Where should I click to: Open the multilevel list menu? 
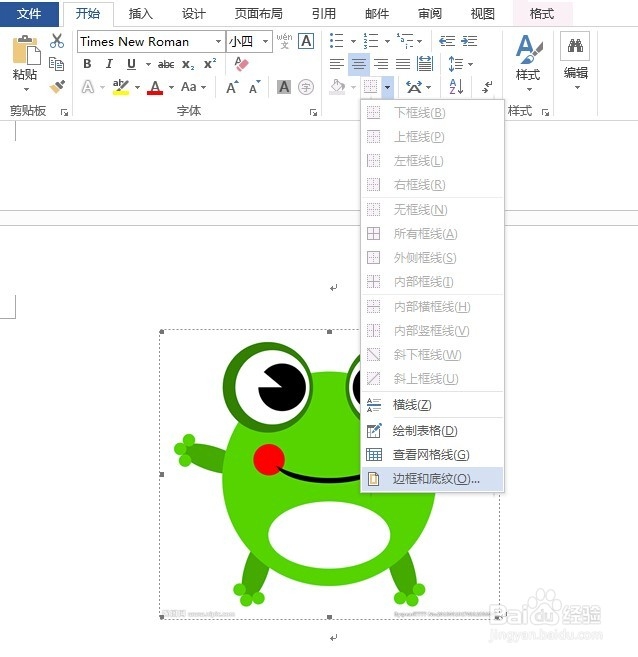coord(409,41)
